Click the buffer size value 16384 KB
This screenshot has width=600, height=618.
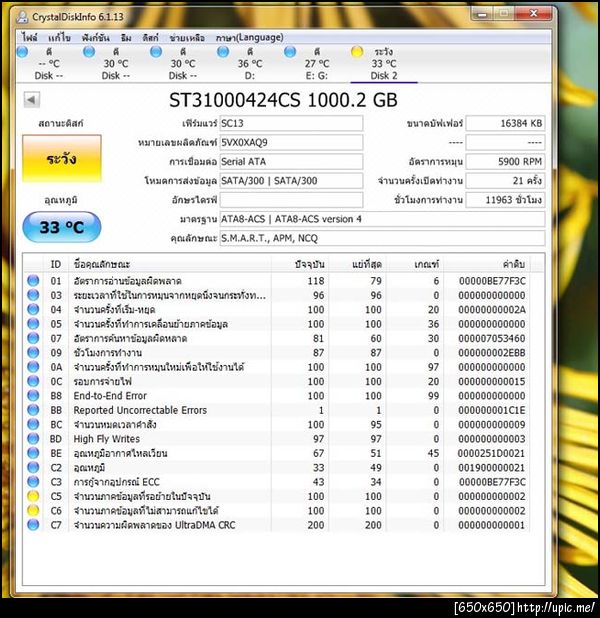pyautogui.click(x=505, y=123)
